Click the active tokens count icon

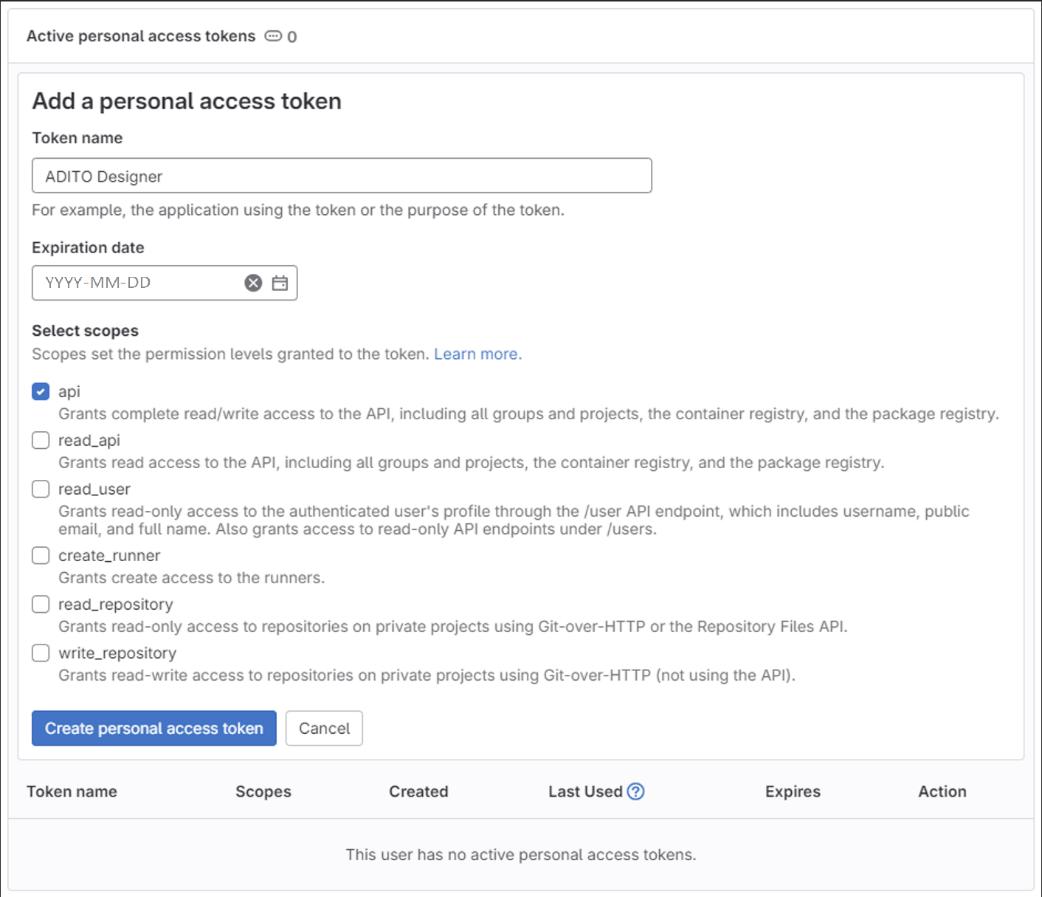pyautogui.click(x=273, y=36)
